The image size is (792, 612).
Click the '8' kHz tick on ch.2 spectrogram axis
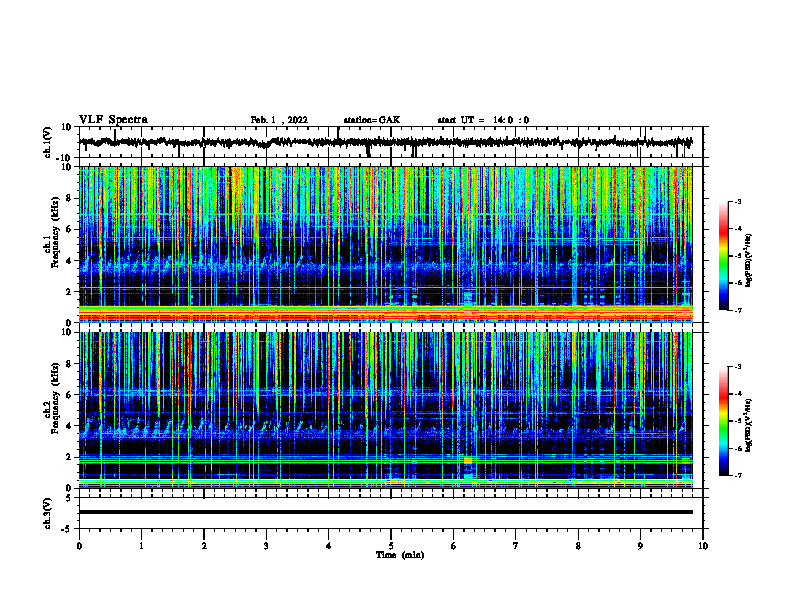[x=69, y=364]
